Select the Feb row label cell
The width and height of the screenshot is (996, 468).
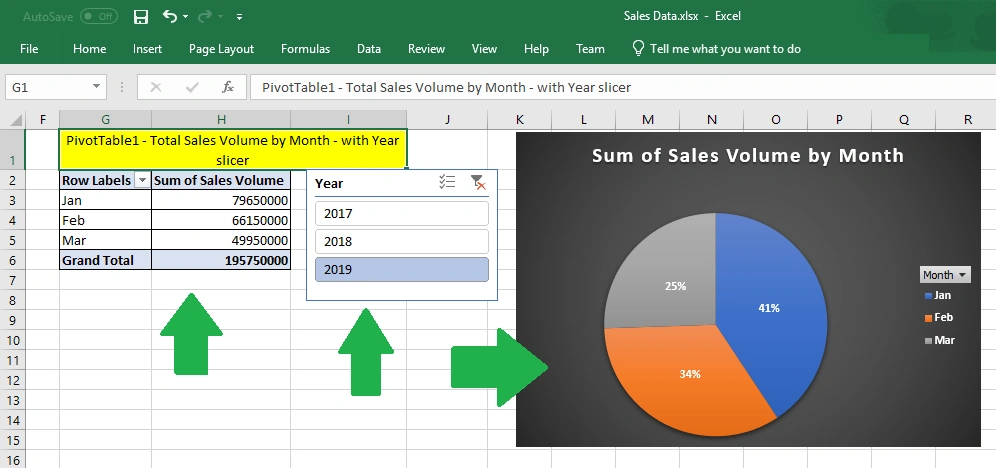(x=105, y=220)
